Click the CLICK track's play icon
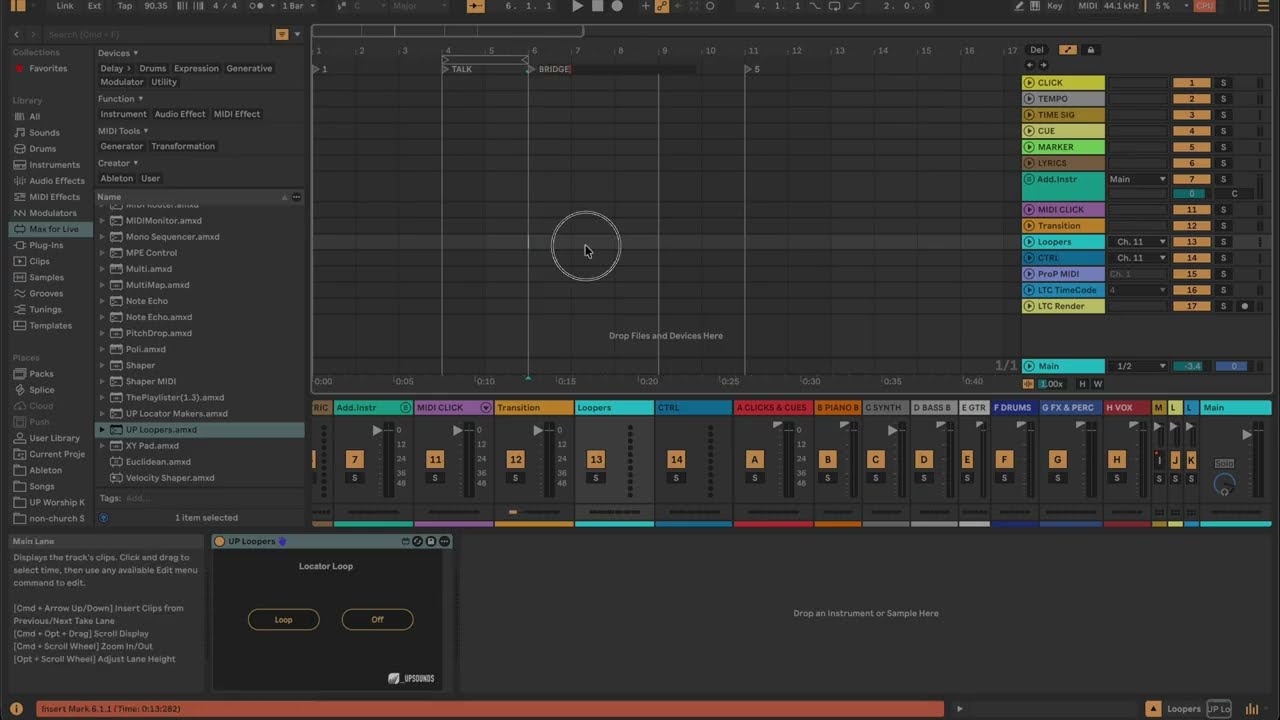The height and width of the screenshot is (720, 1280). coord(1029,83)
